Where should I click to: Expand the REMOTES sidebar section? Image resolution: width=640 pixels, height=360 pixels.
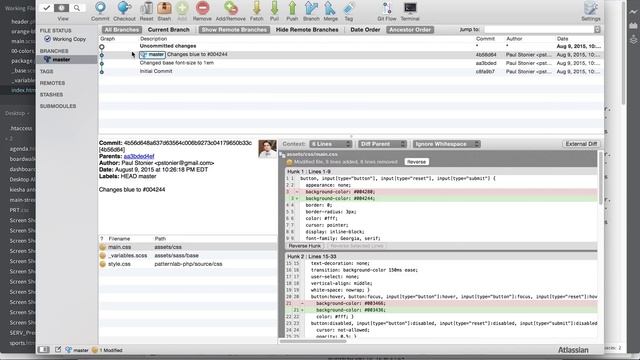click(x=52, y=83)
